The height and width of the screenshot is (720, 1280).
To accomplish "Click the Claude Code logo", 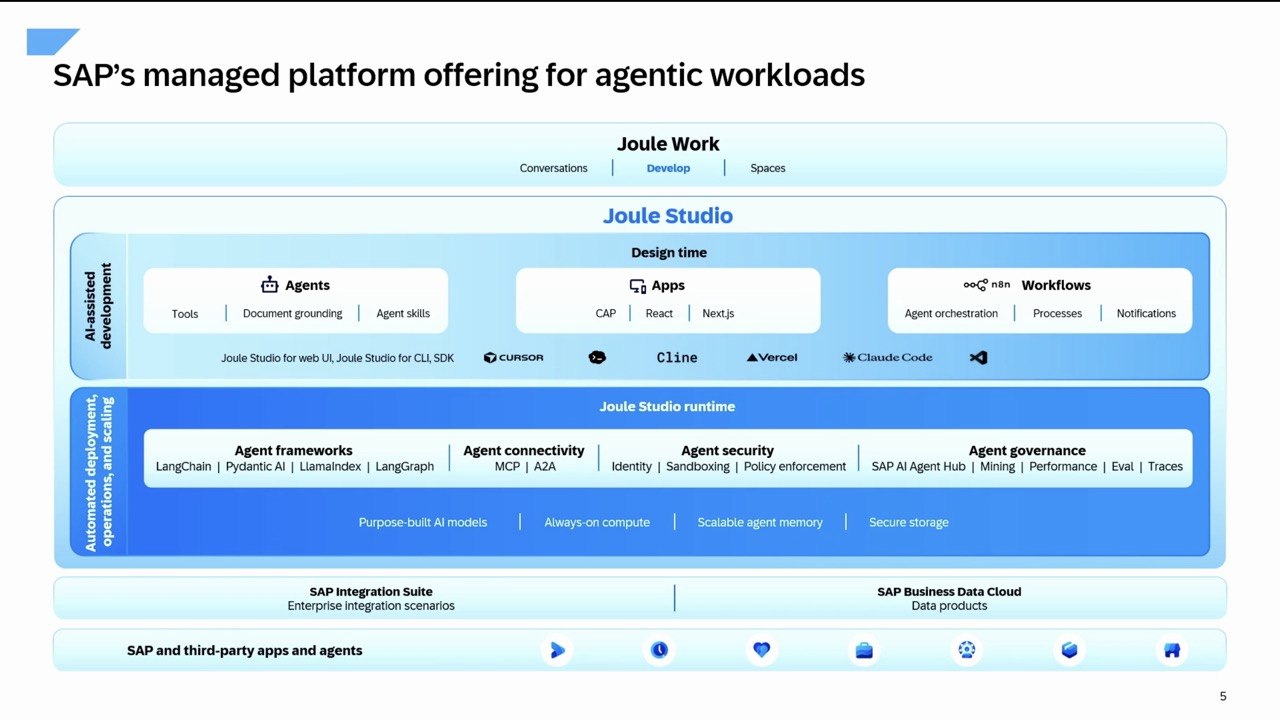I will tap(888, 358).
